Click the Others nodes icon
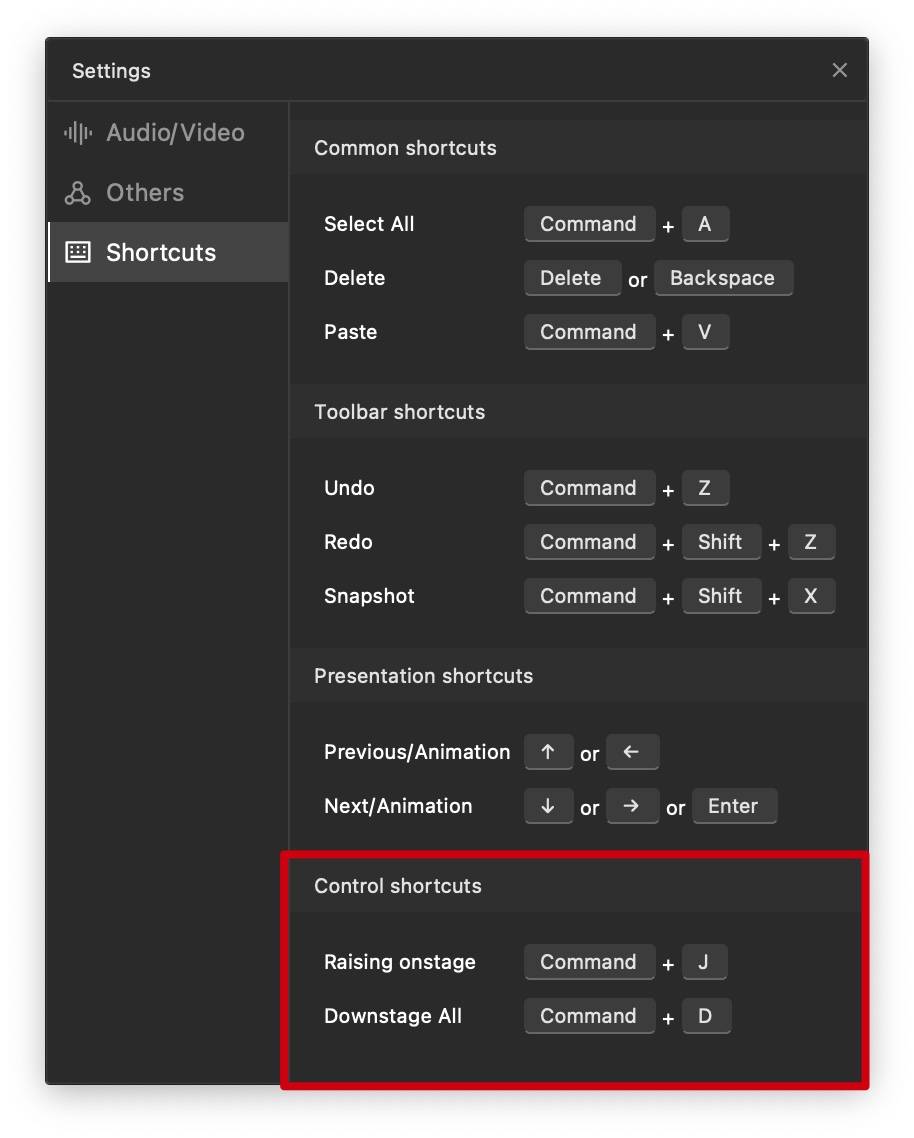This screenshot has width=914, height=1138. (x=78, y=193)
